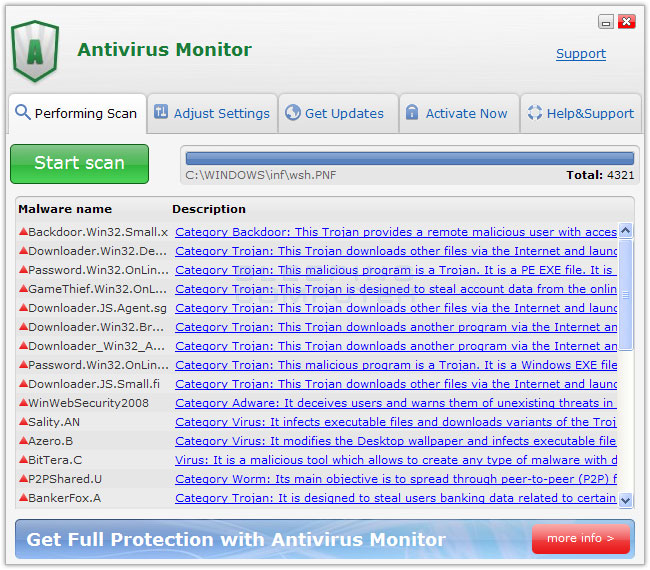Open the Get Updates tab
The height and width of the screenshot is (570, 650).
[x=338, y=113]
